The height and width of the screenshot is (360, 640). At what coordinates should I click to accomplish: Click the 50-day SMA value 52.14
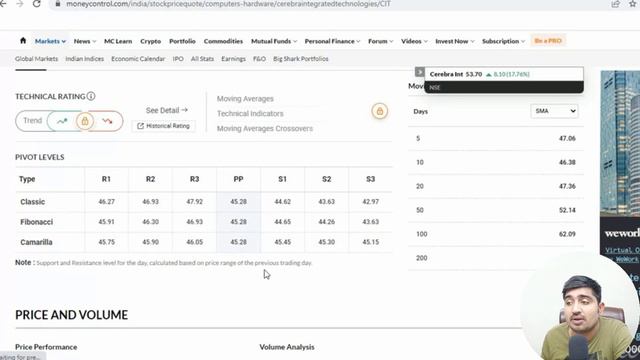pos(567,210)
